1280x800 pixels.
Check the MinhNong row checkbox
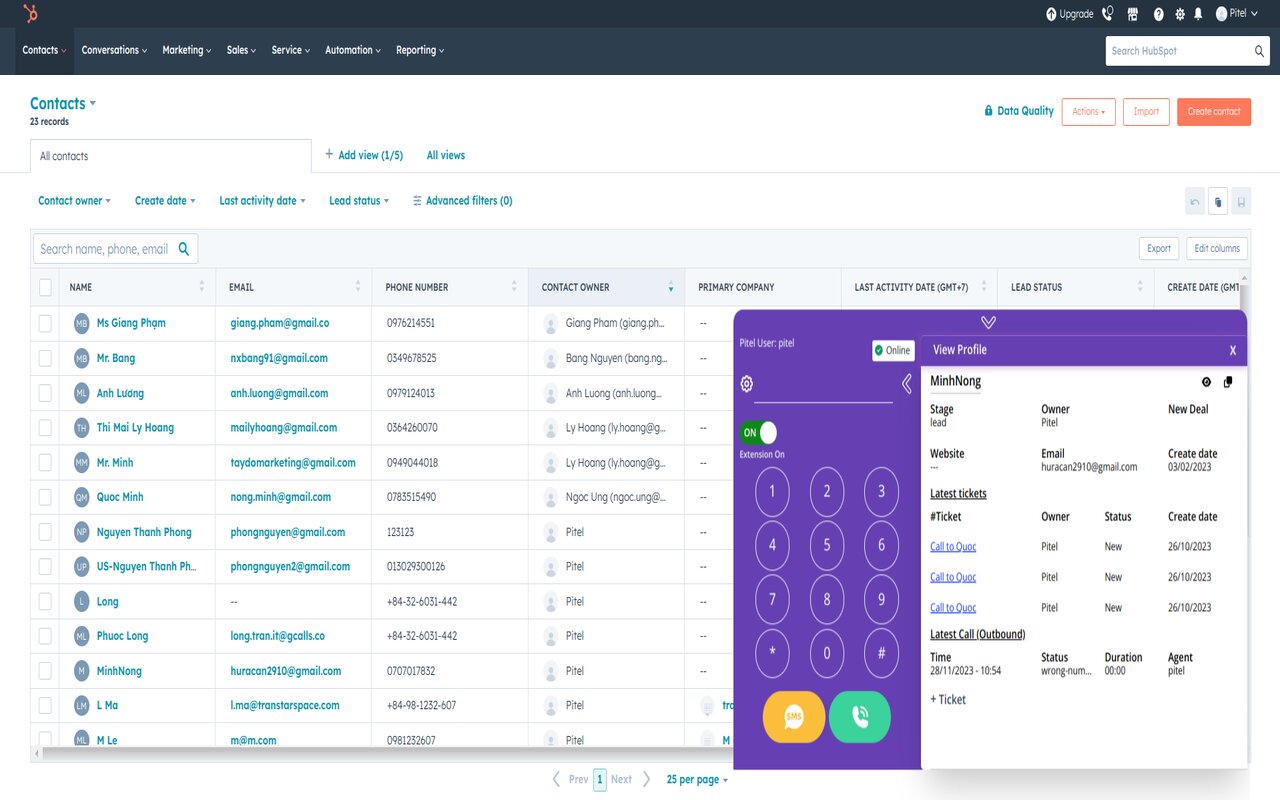pos(45,671)
